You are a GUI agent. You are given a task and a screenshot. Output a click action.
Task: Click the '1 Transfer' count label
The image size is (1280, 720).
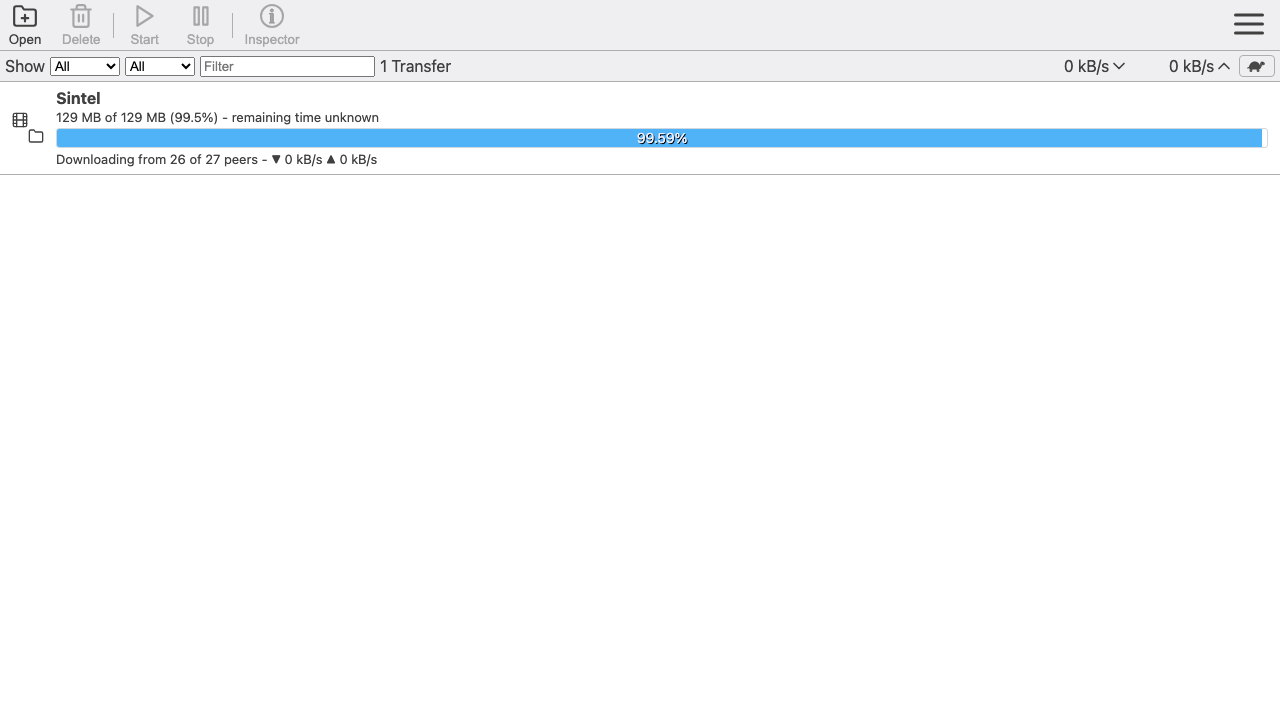pos(416,66)
